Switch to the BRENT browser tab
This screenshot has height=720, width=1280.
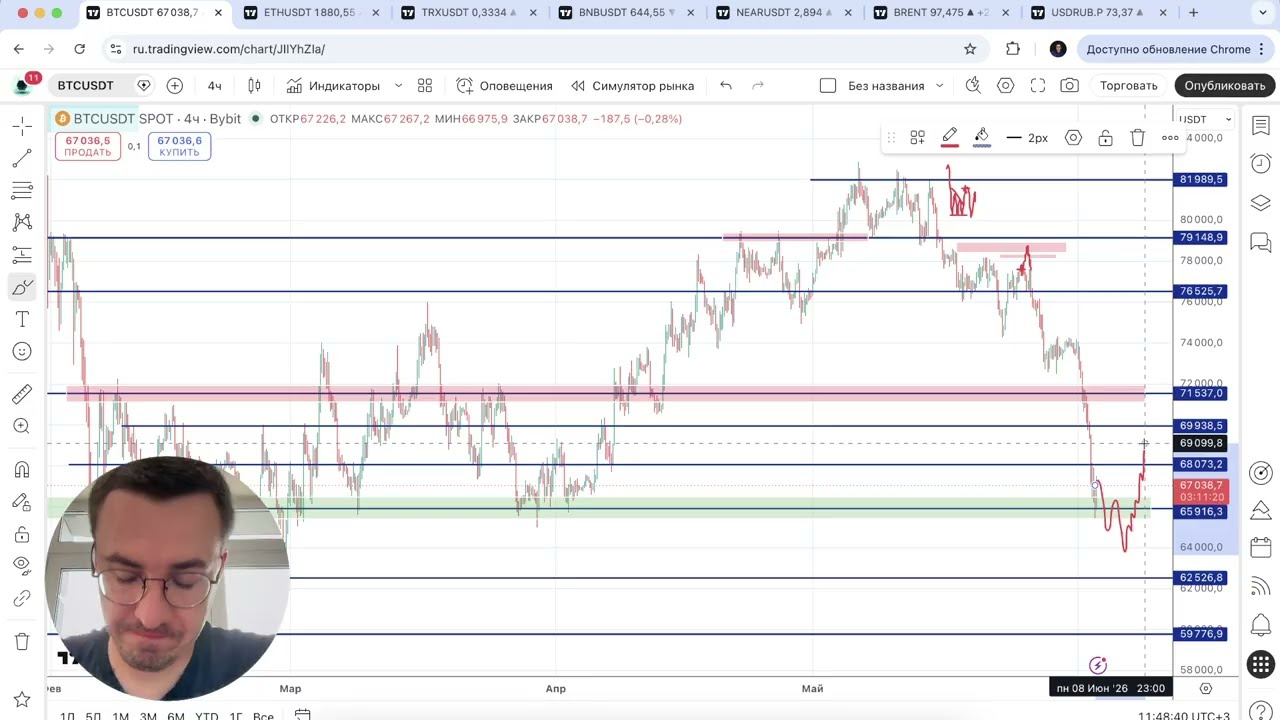click(940, 13)
